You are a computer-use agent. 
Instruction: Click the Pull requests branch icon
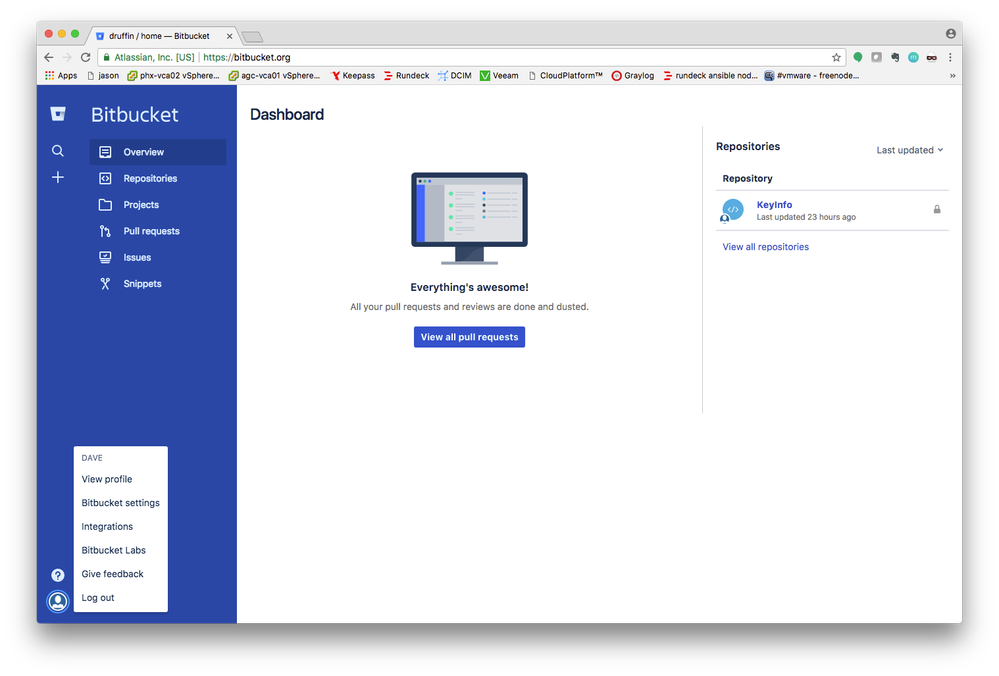click(105, 231)
